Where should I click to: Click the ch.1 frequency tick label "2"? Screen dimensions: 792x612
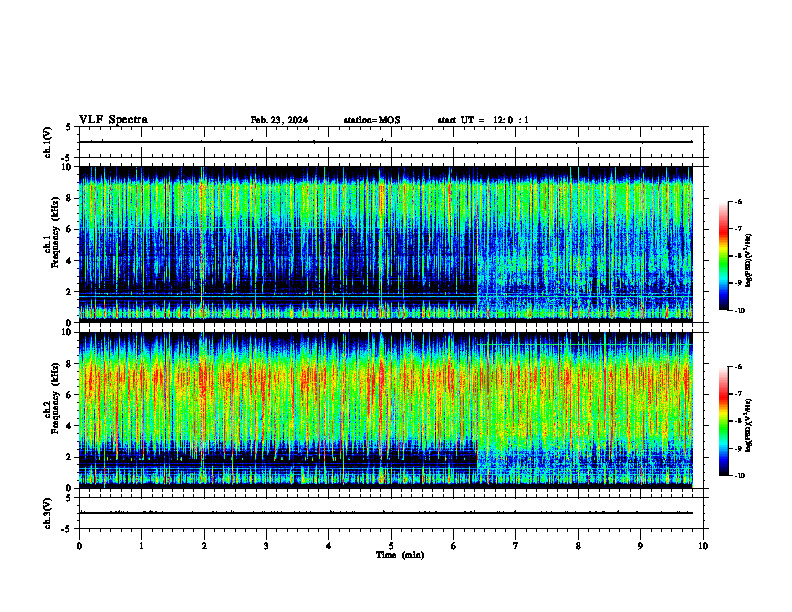(x=69, y=292)
